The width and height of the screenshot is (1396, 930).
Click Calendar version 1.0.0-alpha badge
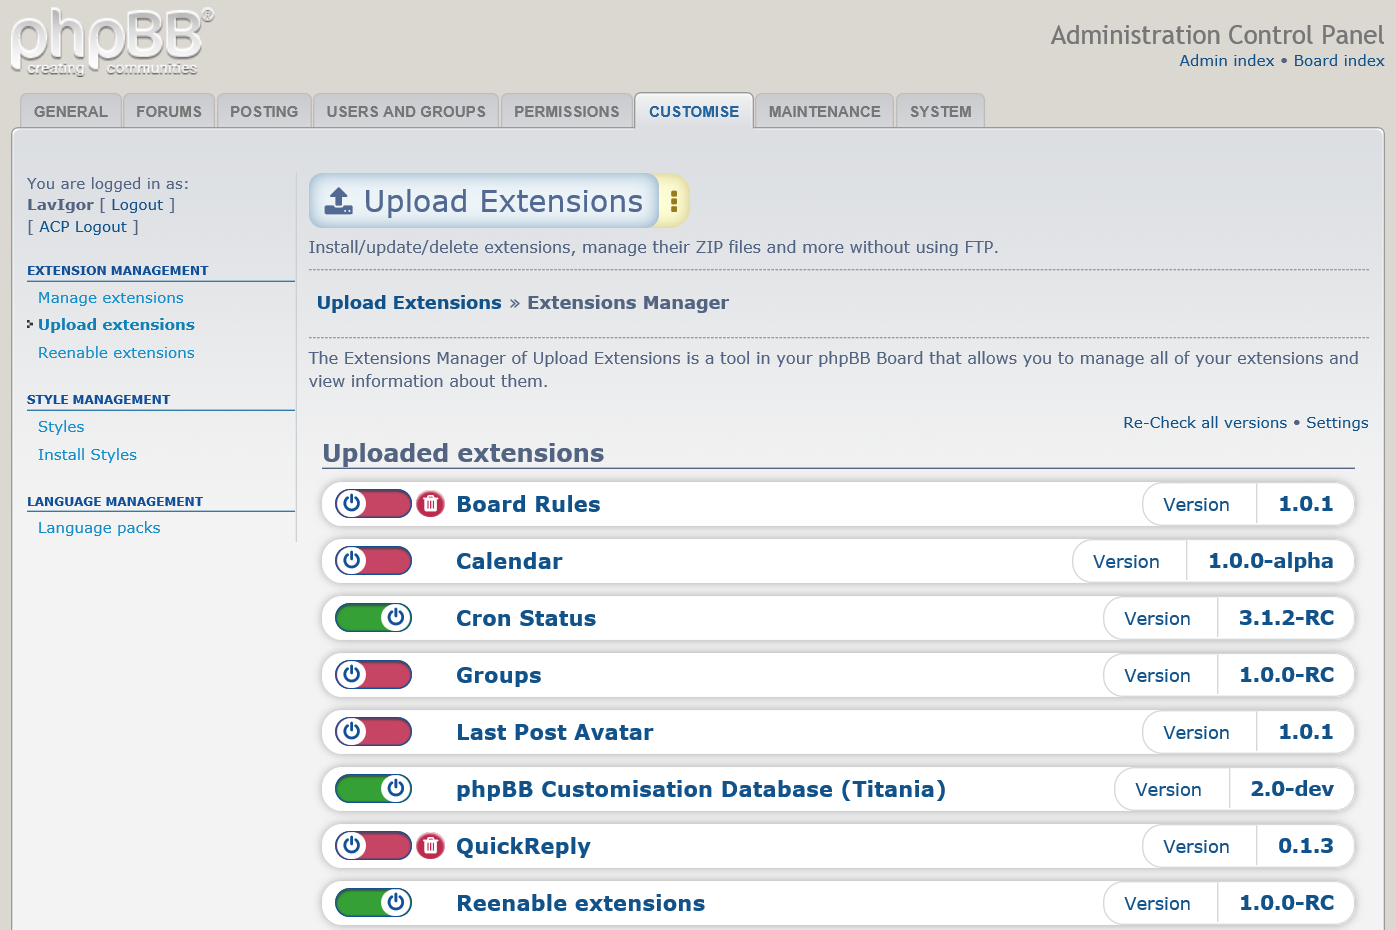1213,561
